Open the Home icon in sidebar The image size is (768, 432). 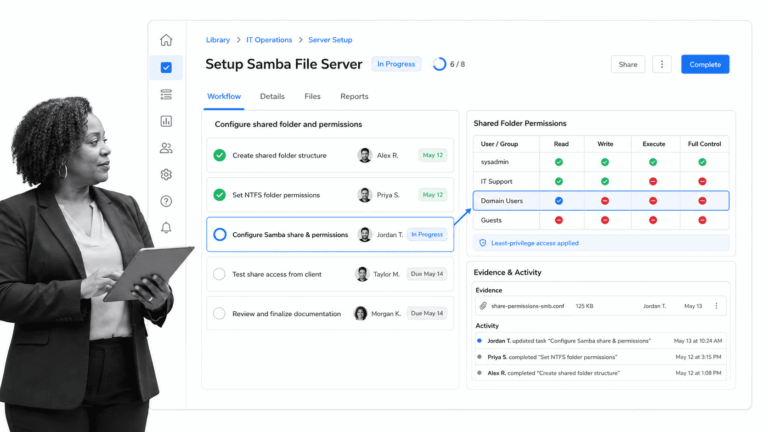[x=166, y=40]
